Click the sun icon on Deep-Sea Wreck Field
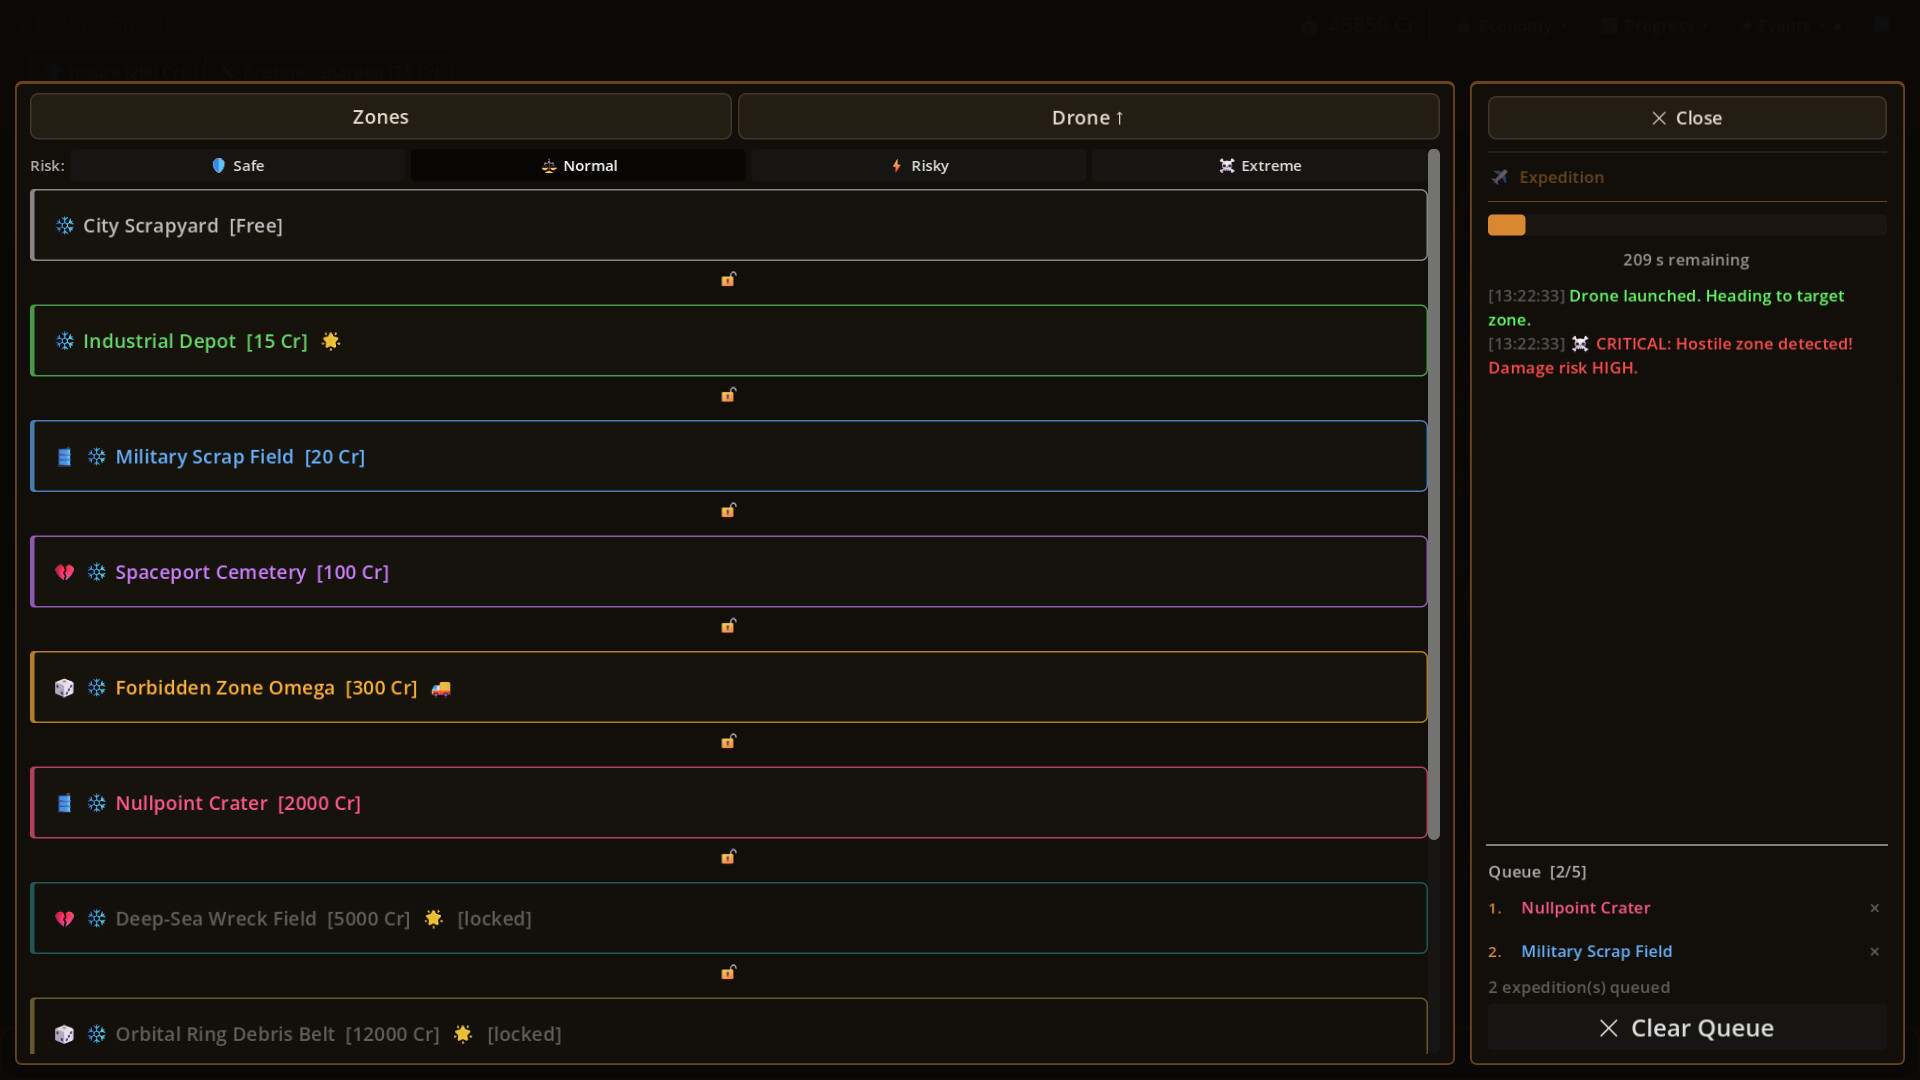1920x1080 pixels. 434,918
